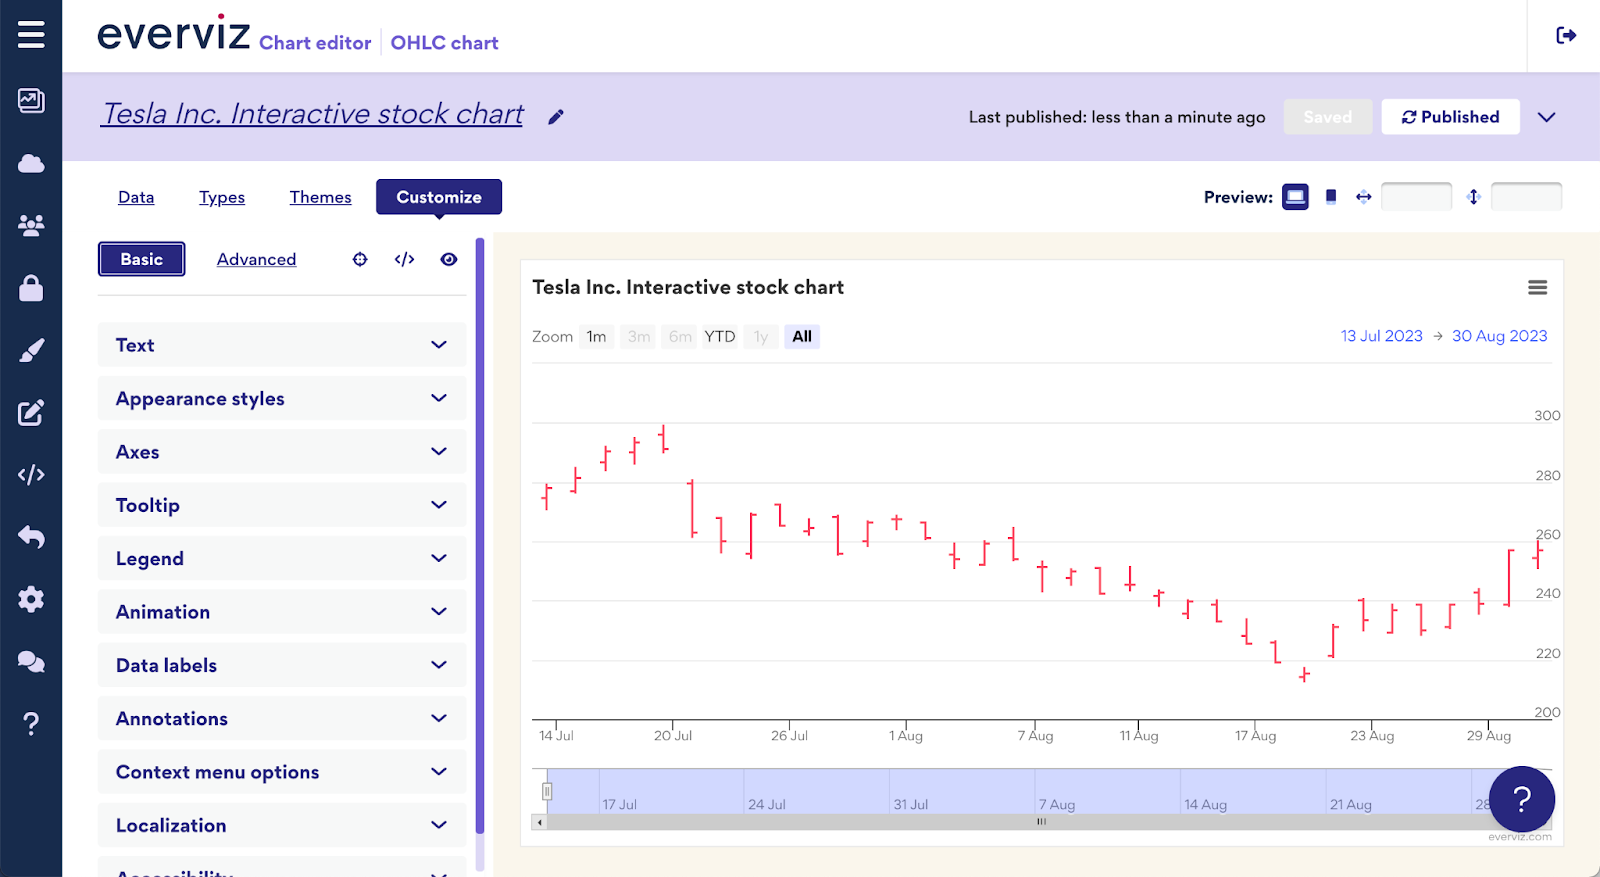The width and height of the screenshot is (1600, 877).
Task: Click the preview width input field
Action: click(x=1416, y=197)
